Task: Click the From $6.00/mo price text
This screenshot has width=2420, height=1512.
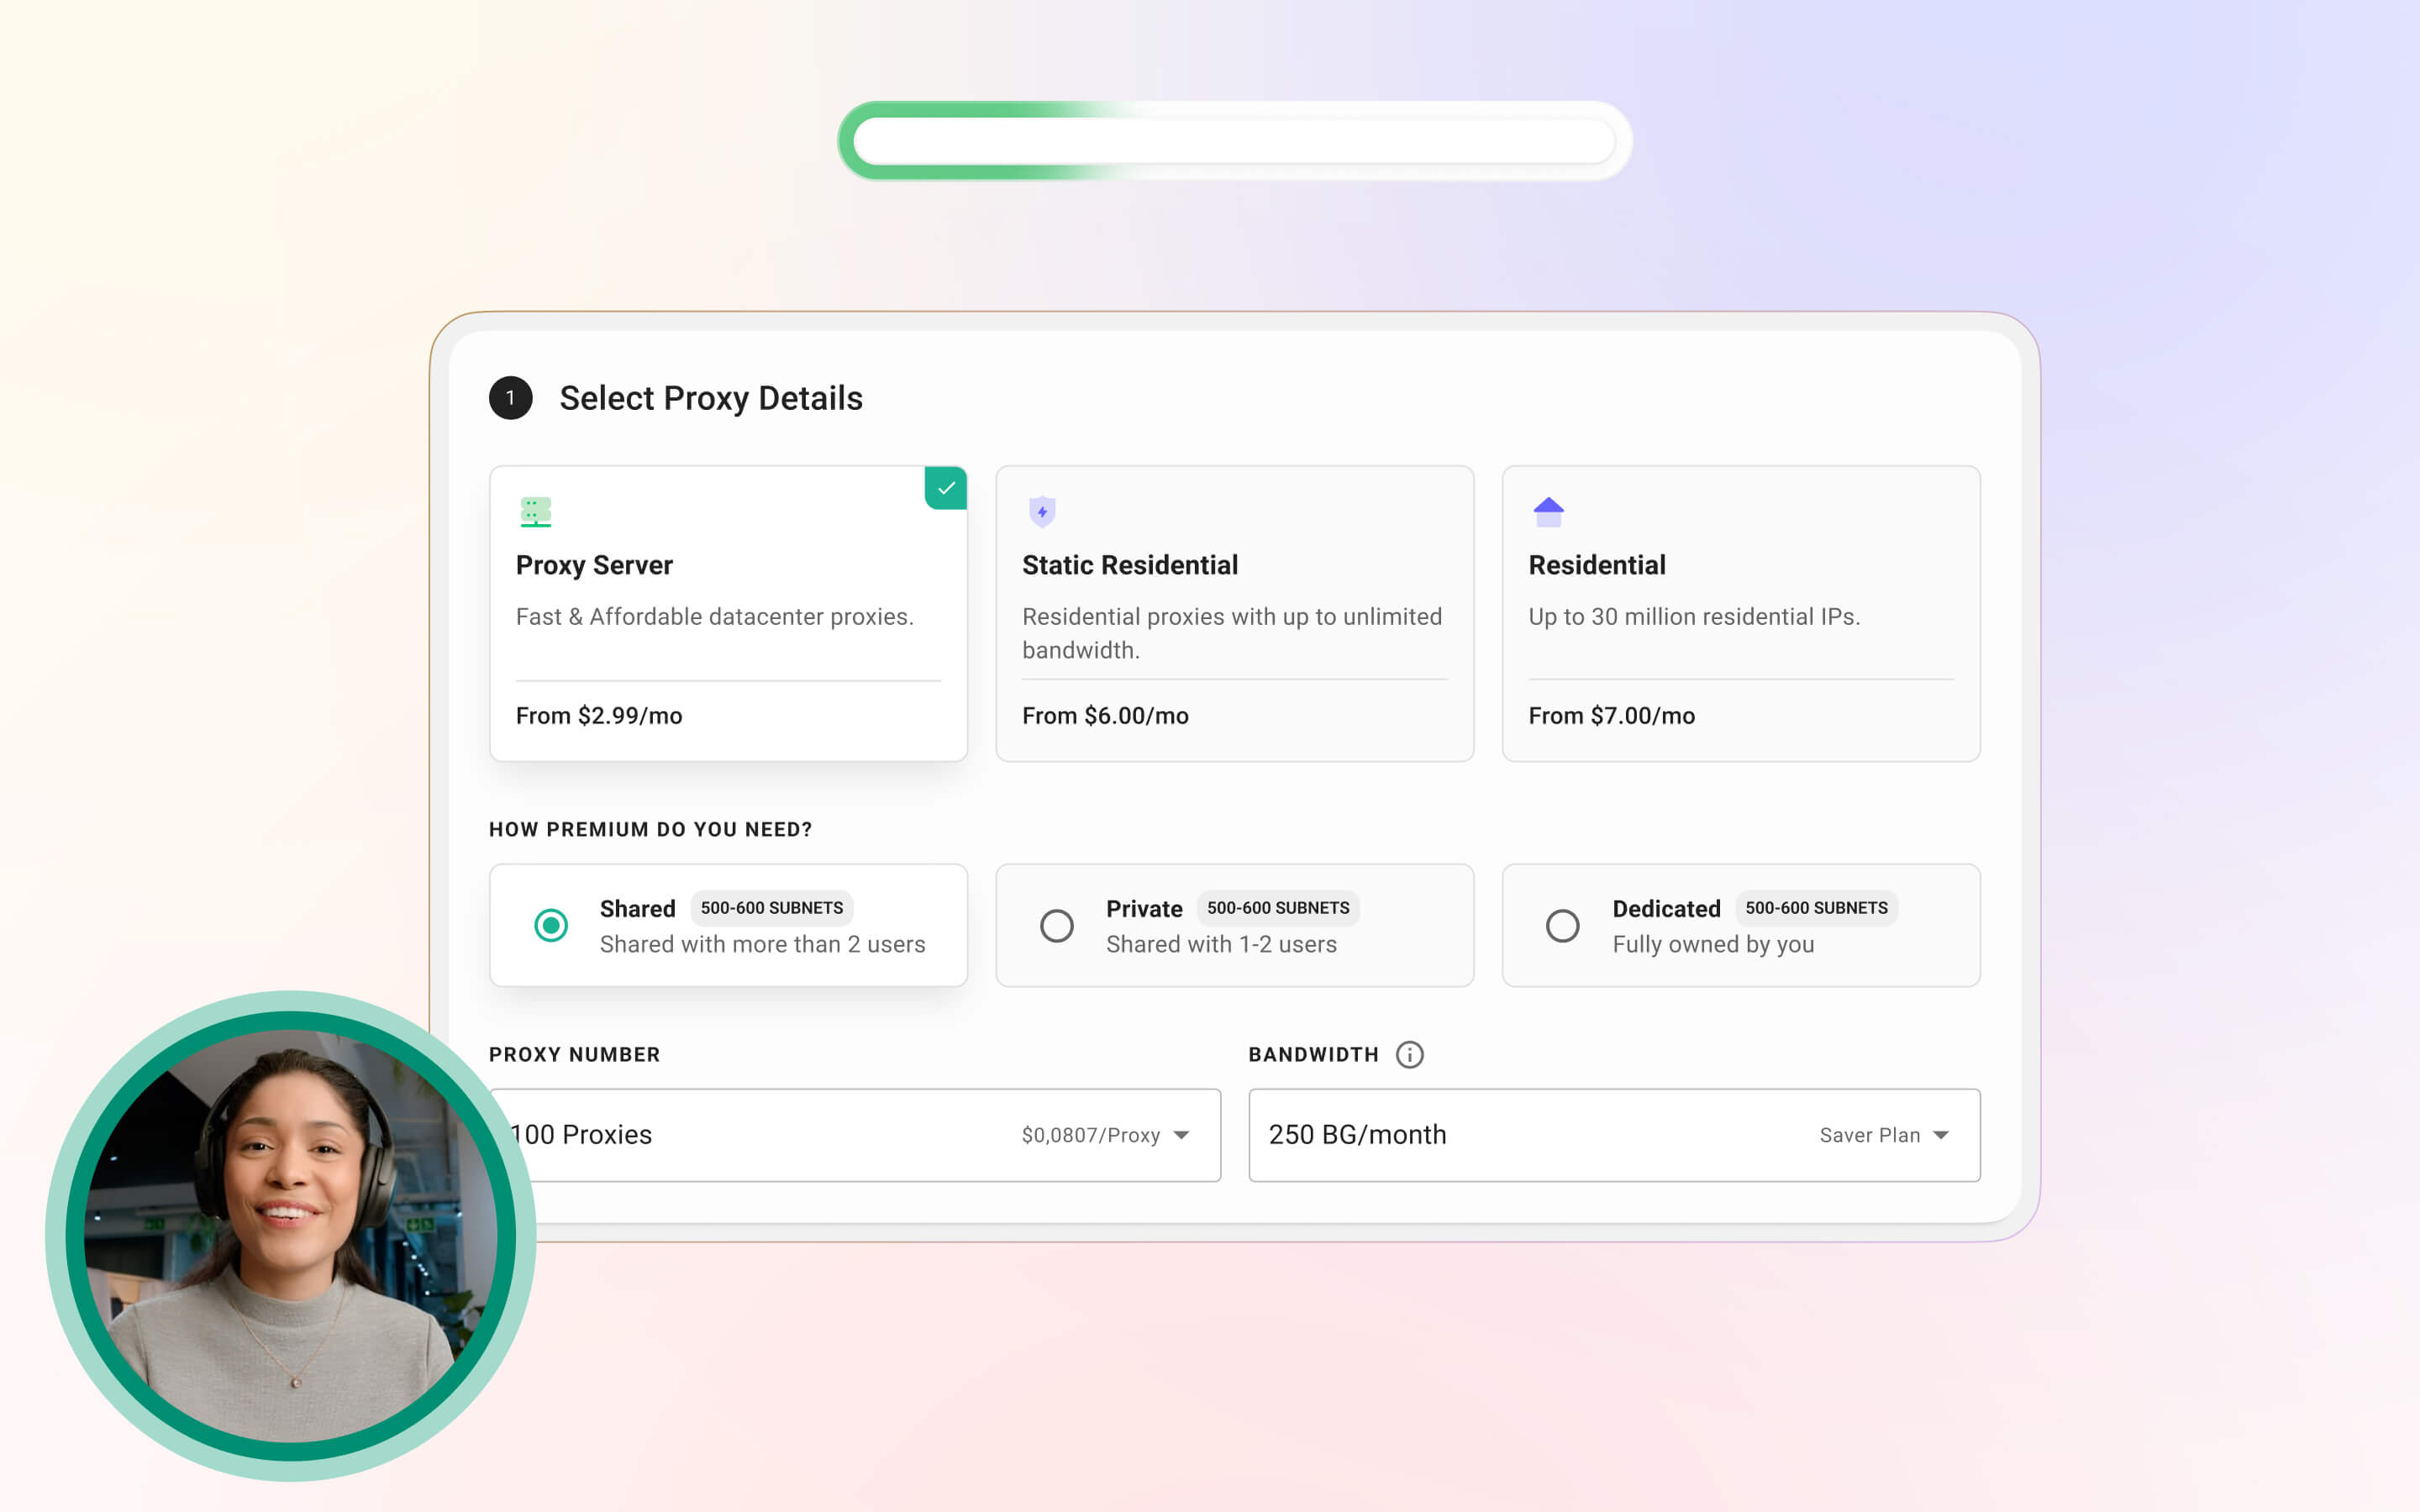Action: click(x=1105, y=716)
